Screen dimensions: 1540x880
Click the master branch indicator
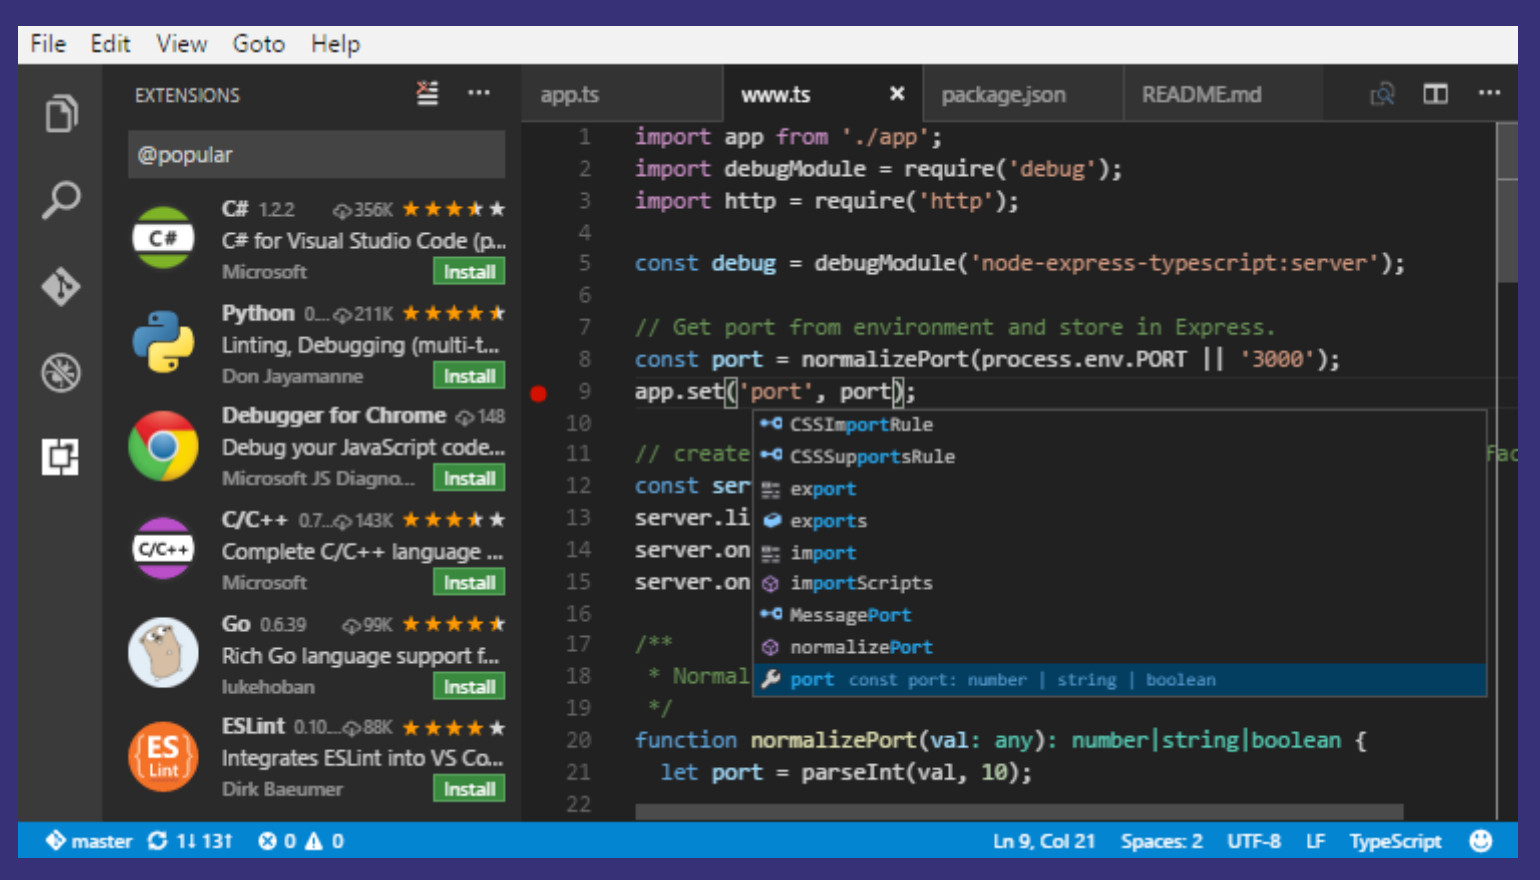[x=89, y=841]
